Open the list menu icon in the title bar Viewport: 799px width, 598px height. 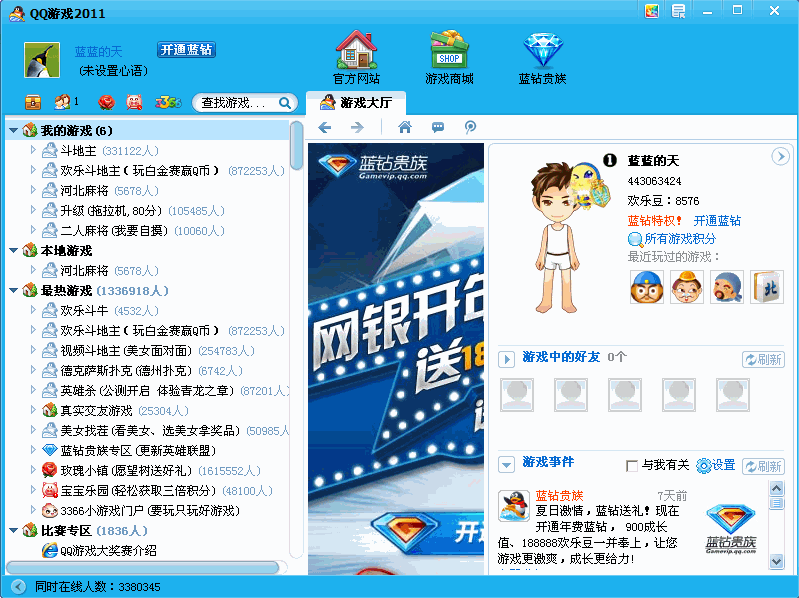[678, 11]
